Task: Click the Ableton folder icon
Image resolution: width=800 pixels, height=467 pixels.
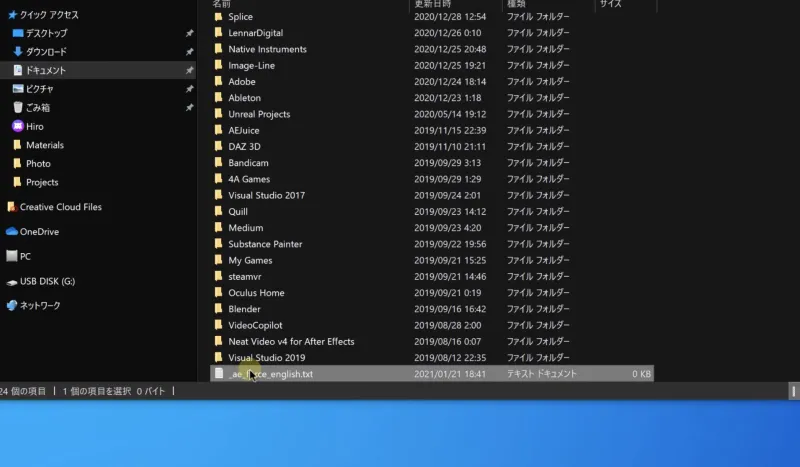Action: [219, 97]
